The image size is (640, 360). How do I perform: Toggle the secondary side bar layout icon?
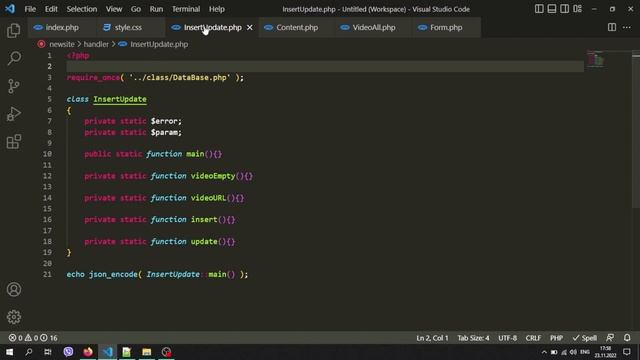pyautogui.click(x=564, y=9)
